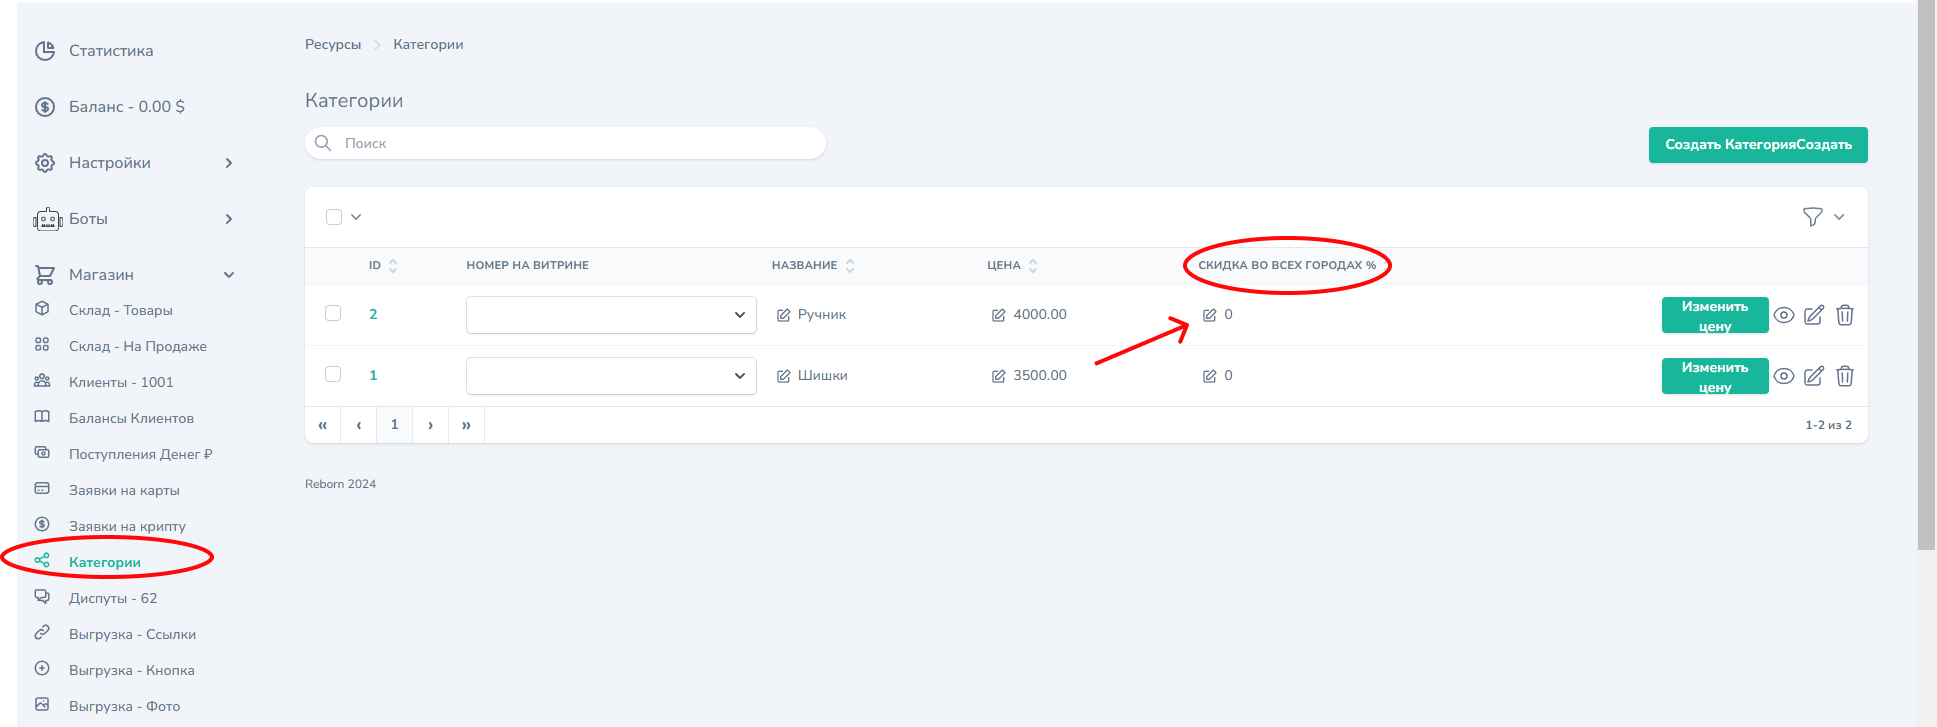Screen dimensions: 1937x727
Task: Open filter dropdown chevron beside funnel
Action: click(x=1839, y=217)
